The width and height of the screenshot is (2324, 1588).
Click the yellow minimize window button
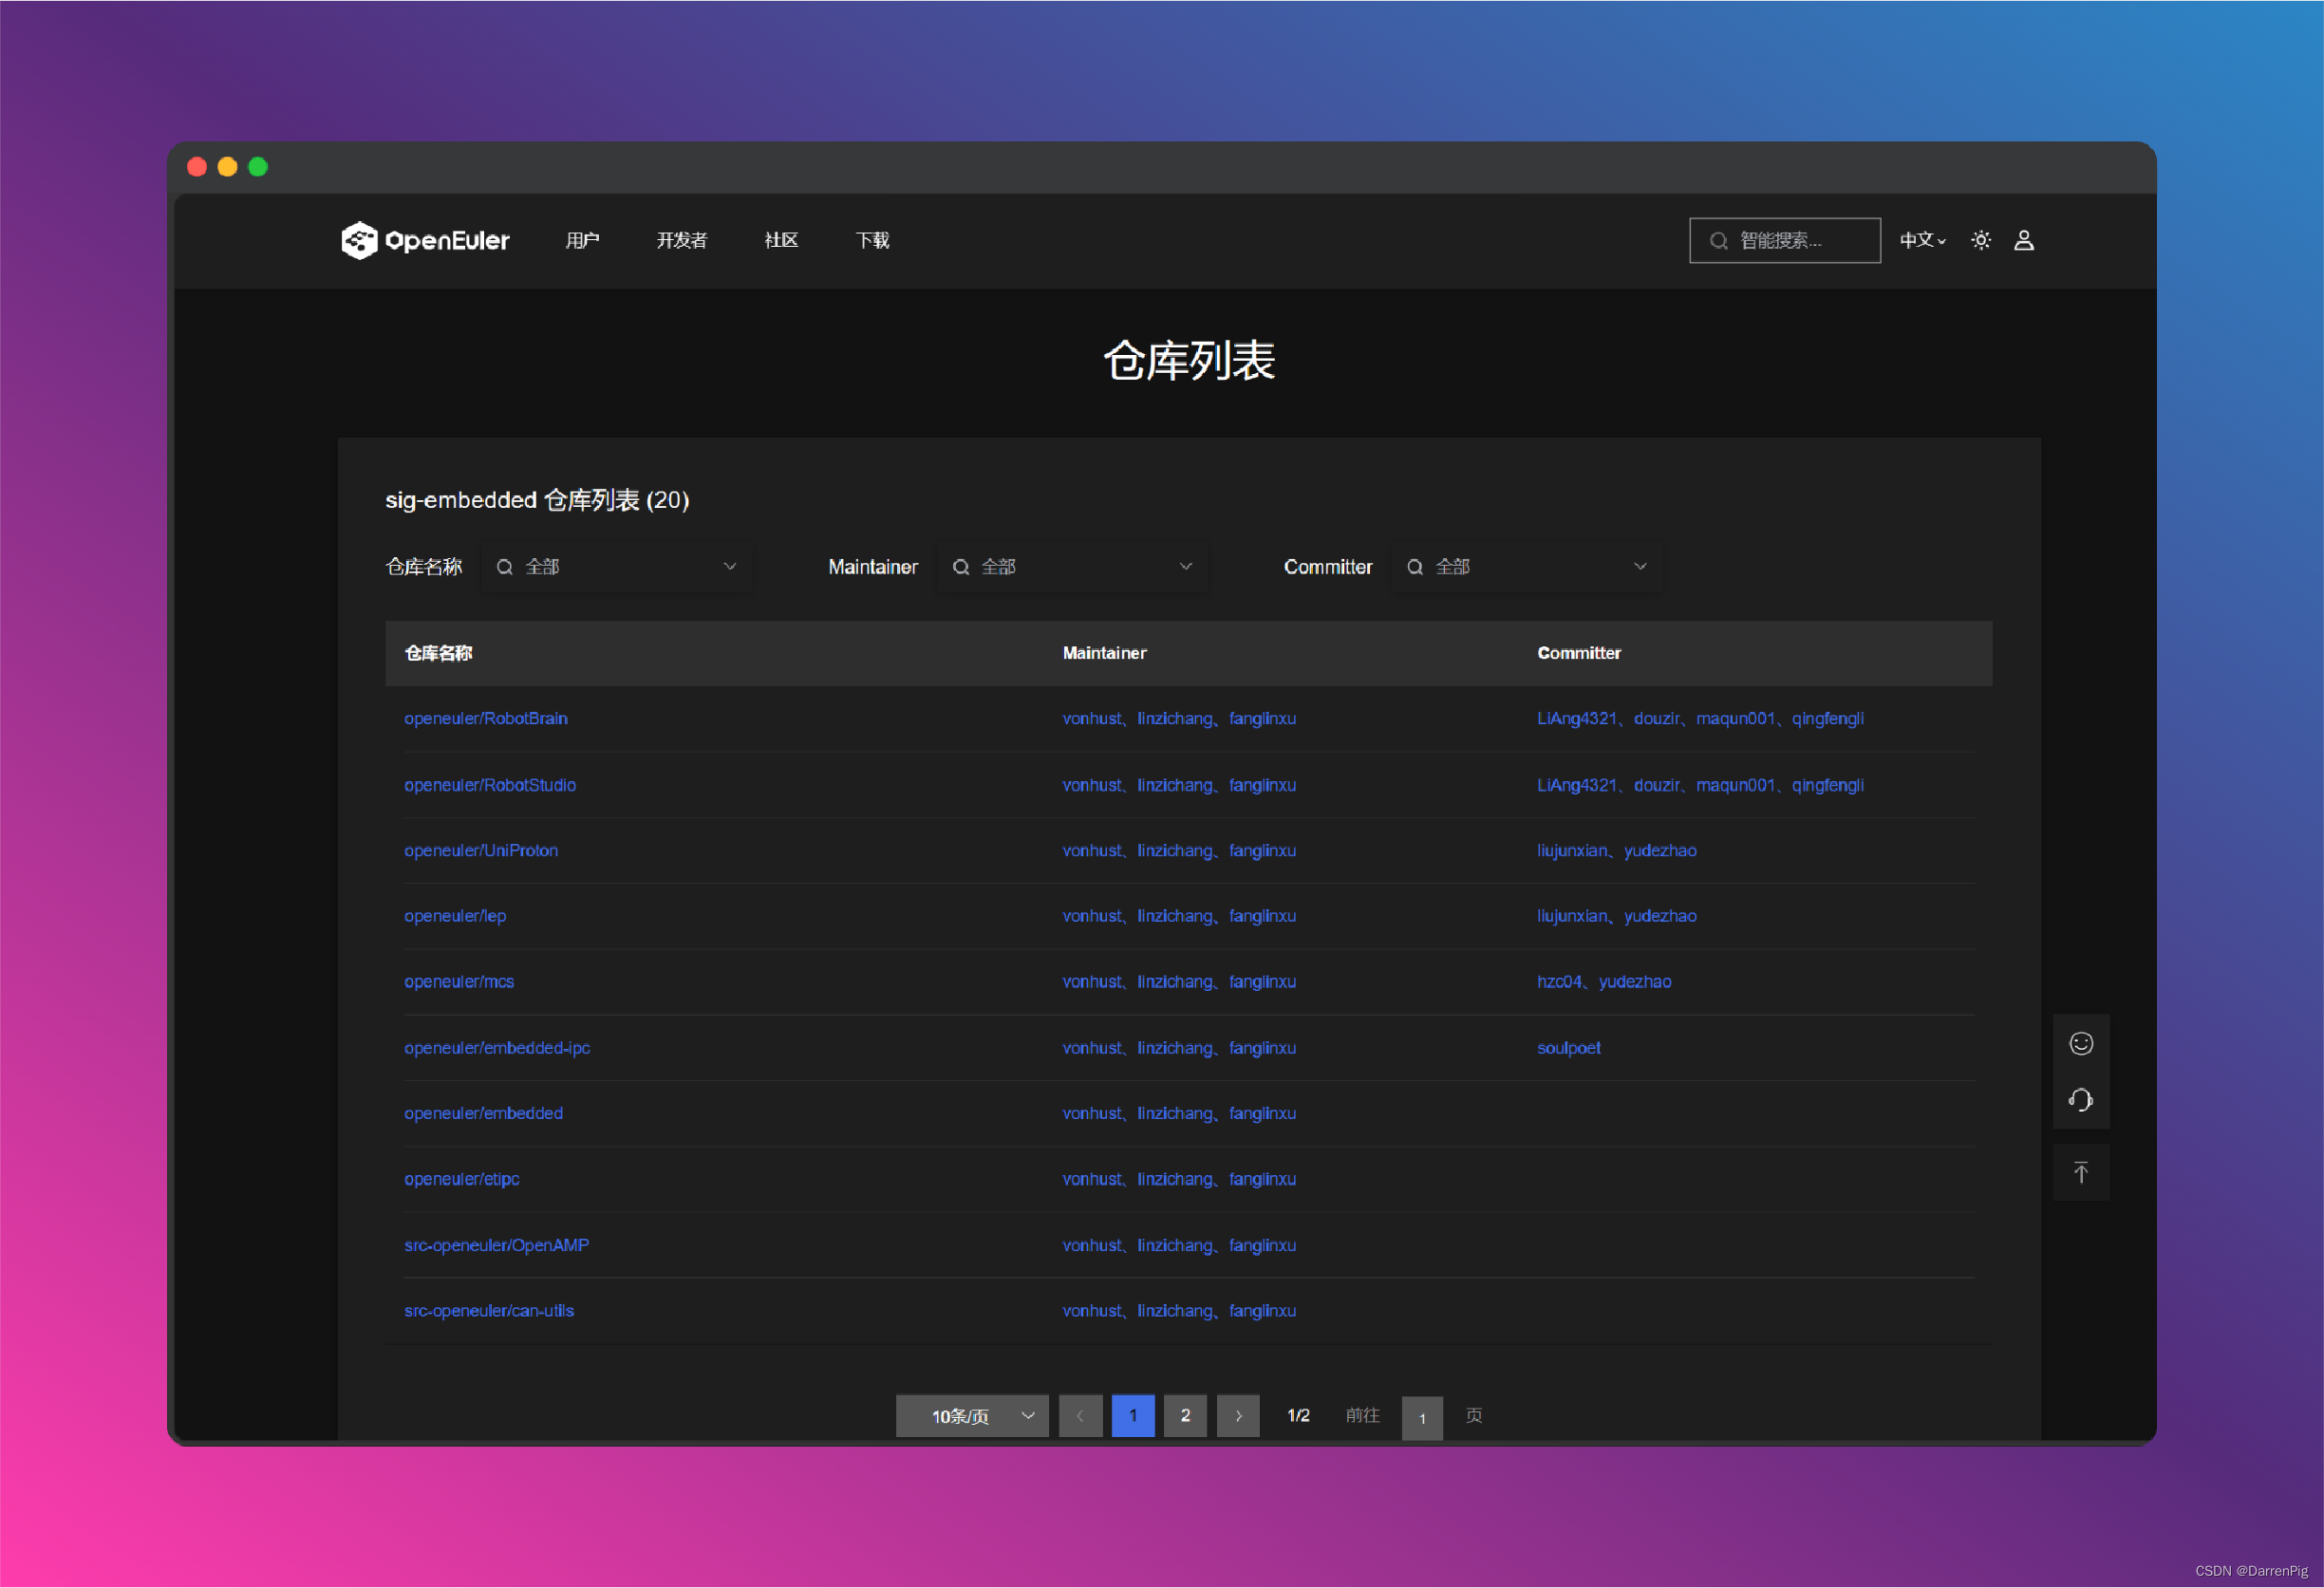(x=227, y=167)
